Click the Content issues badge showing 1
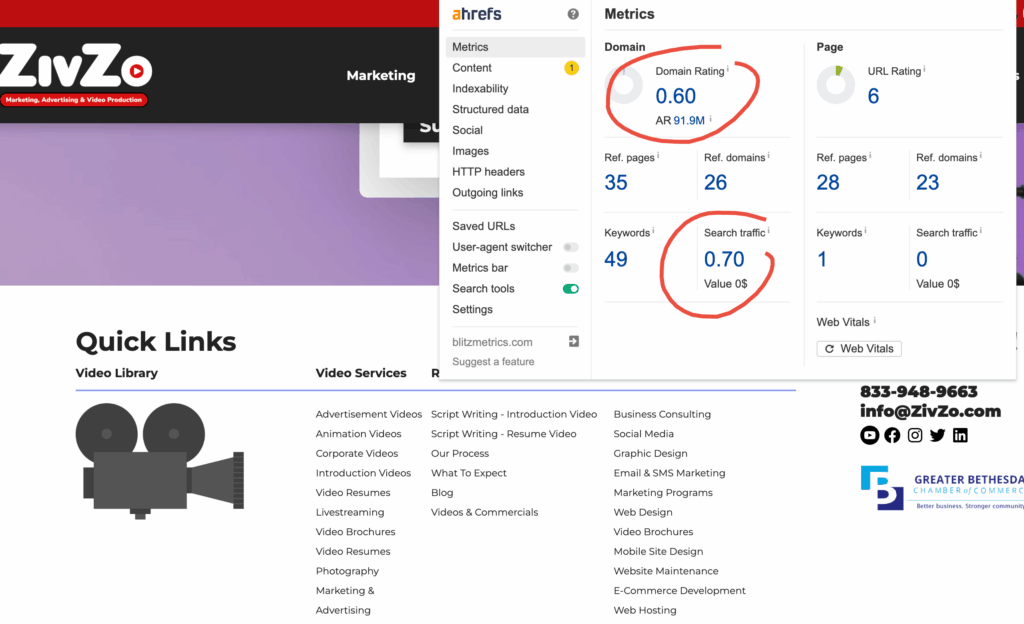The width and height of the screenshot is (1024, 624). (x=571, y=68)
